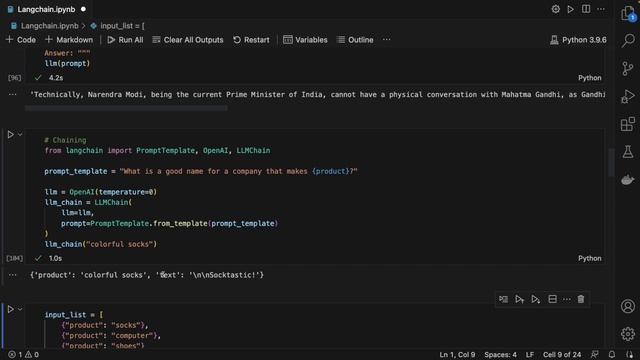Show the notebook Outline
This screenshot has width=640, height=360.
355,40
